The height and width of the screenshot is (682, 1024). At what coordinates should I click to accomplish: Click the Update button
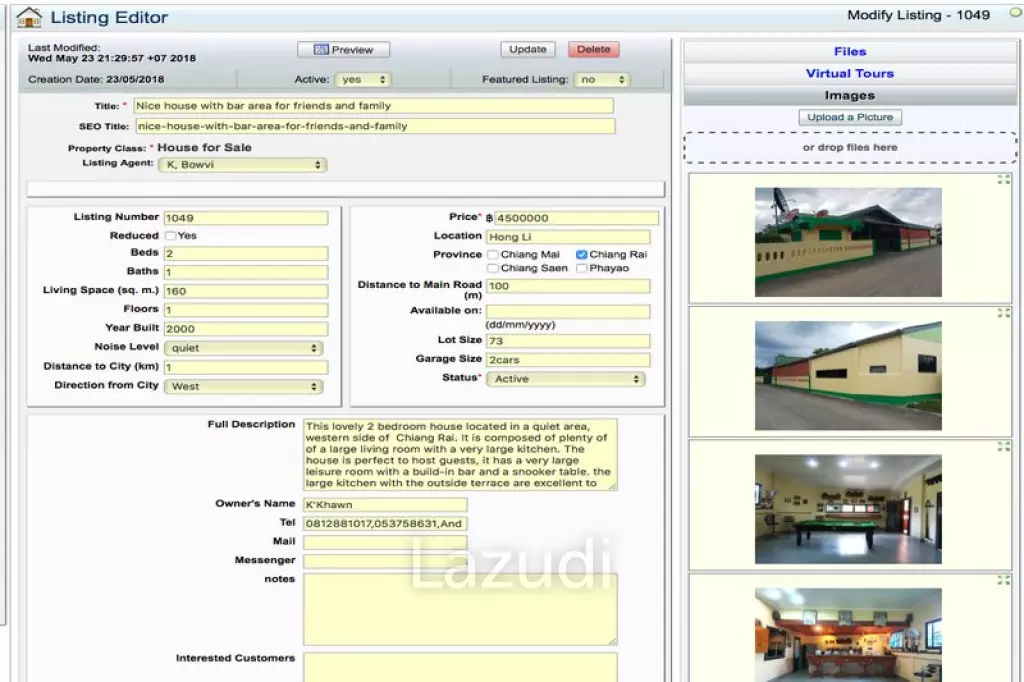pos(528,50)
